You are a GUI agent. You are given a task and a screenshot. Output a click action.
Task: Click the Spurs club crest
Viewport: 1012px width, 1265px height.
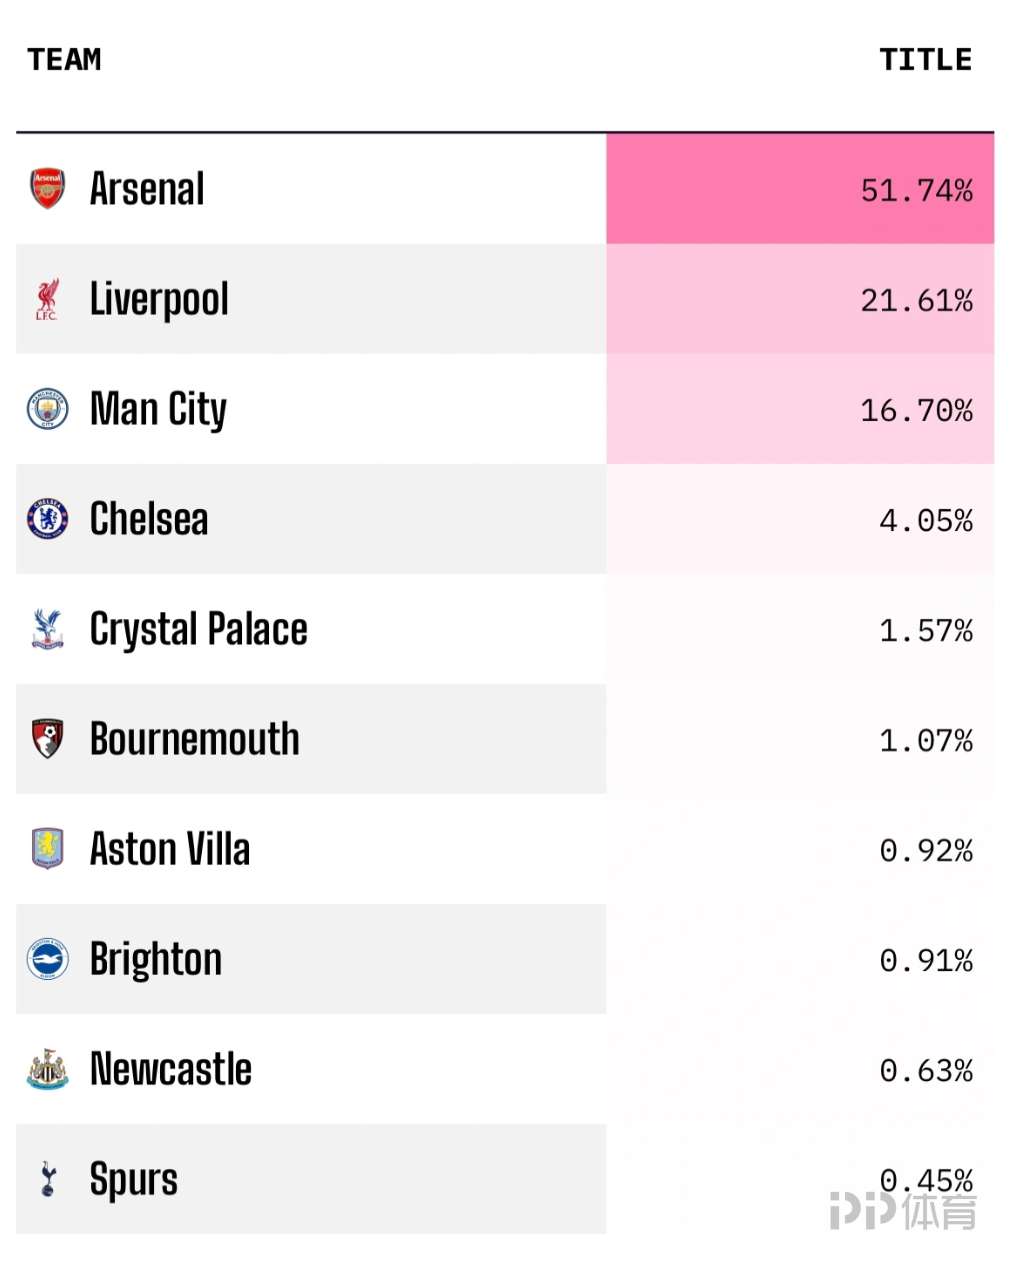pyautogui.click(x=47, y=1179)
